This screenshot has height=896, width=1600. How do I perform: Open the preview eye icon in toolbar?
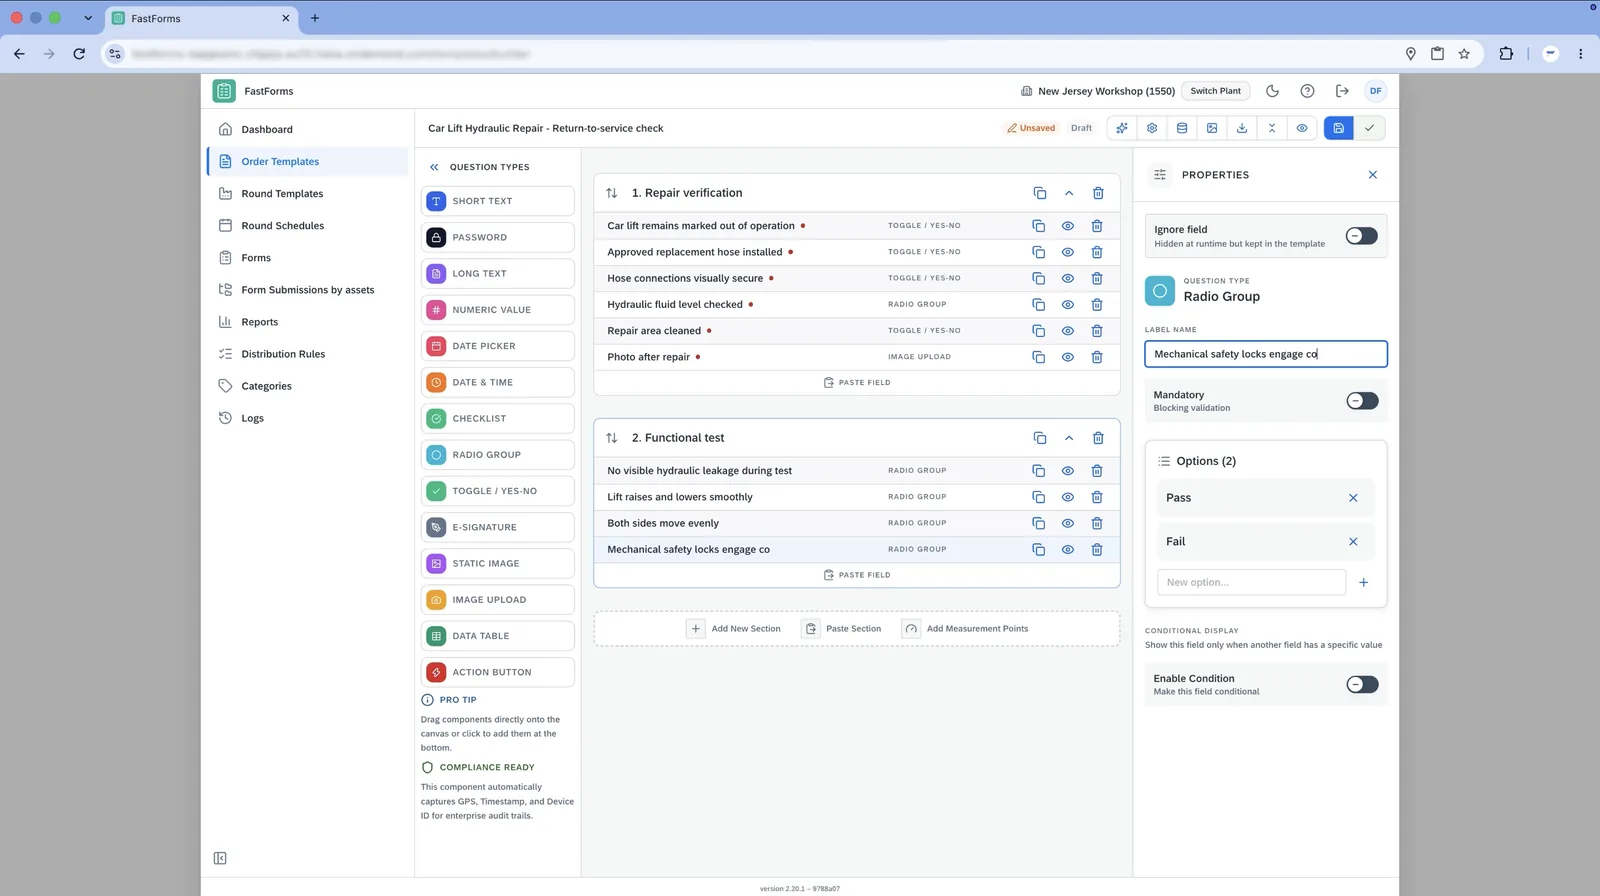point(1302,128)
